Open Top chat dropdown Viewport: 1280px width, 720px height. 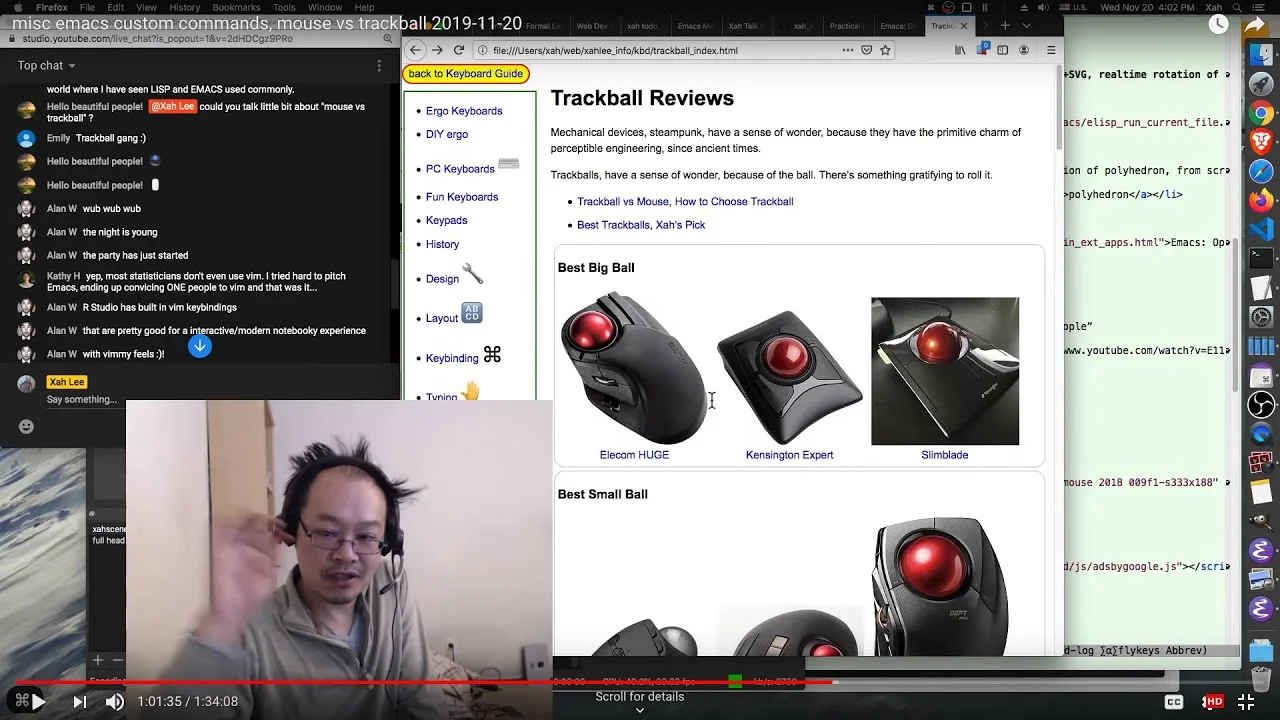tap(46, 65)
